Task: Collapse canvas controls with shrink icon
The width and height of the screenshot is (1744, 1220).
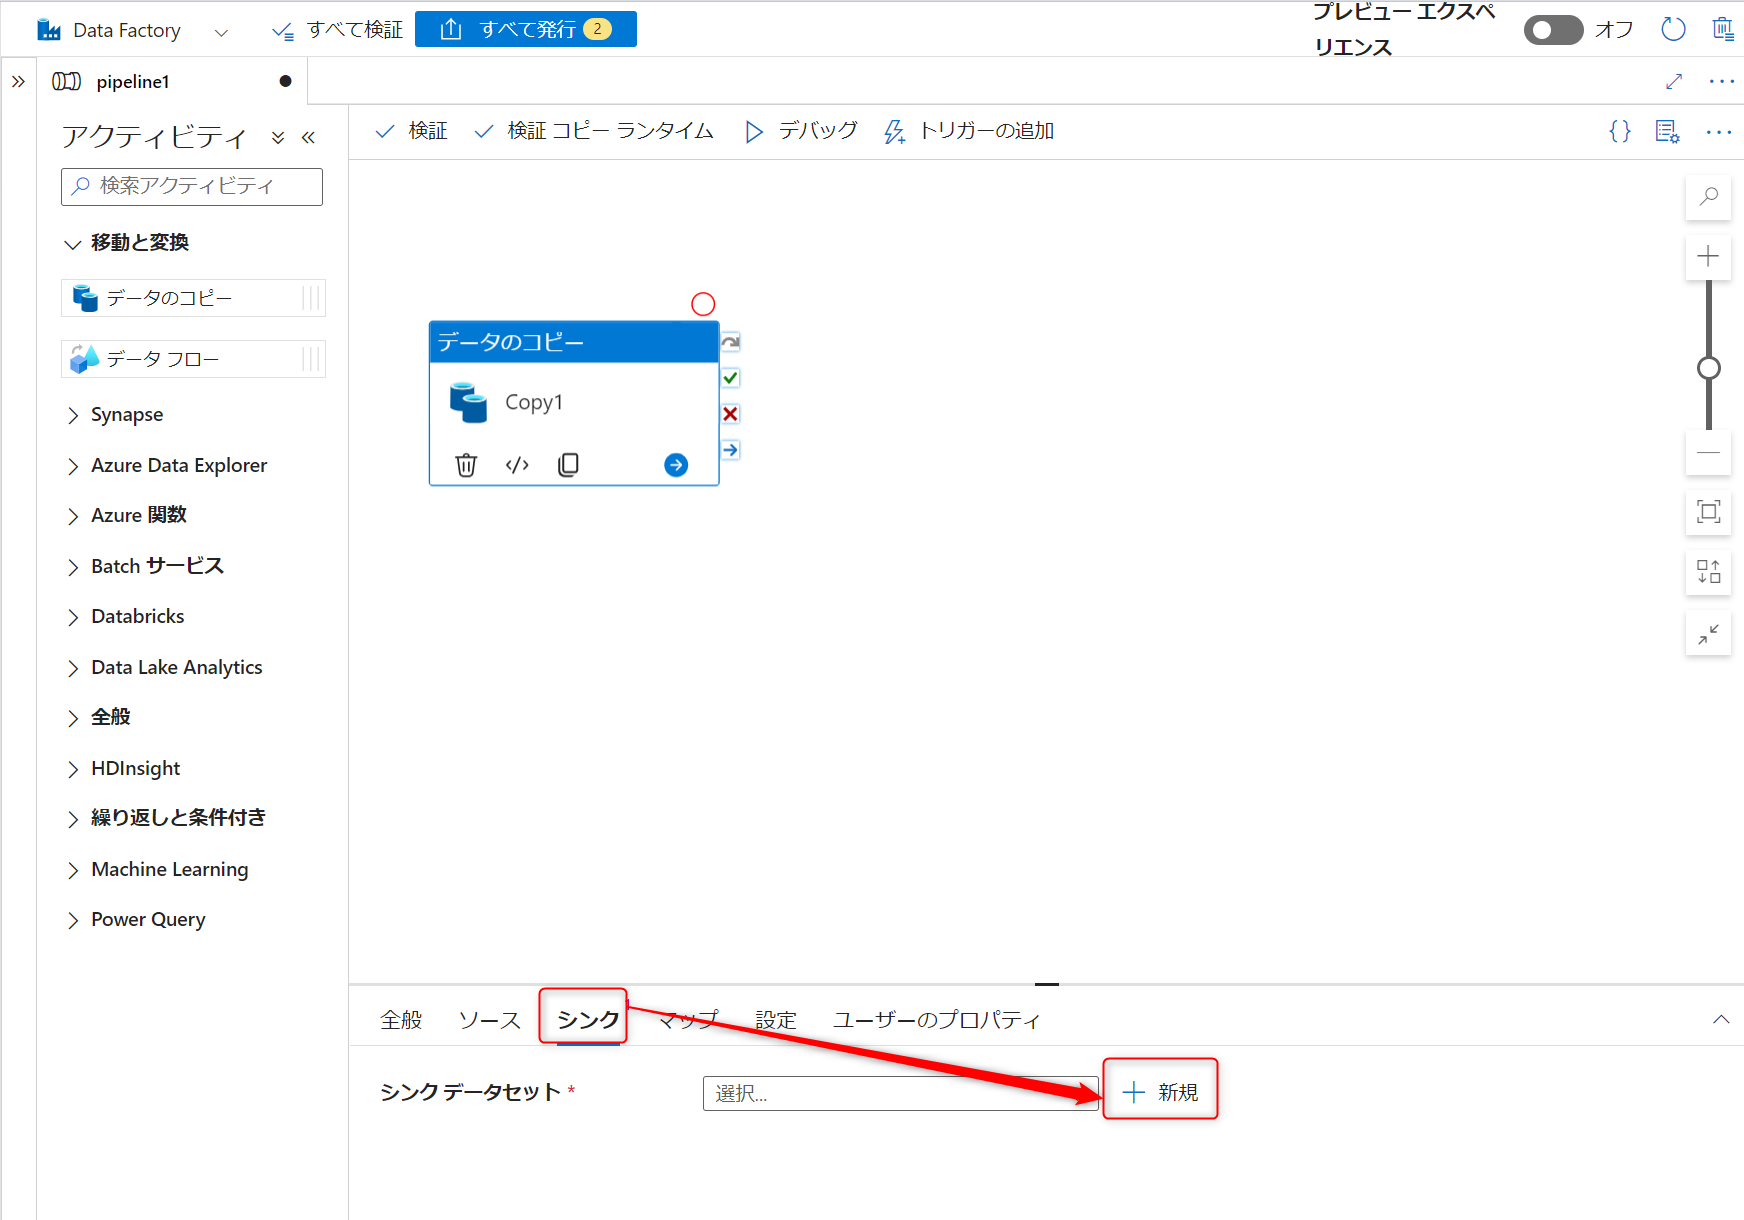Action: click(1709, 633)
